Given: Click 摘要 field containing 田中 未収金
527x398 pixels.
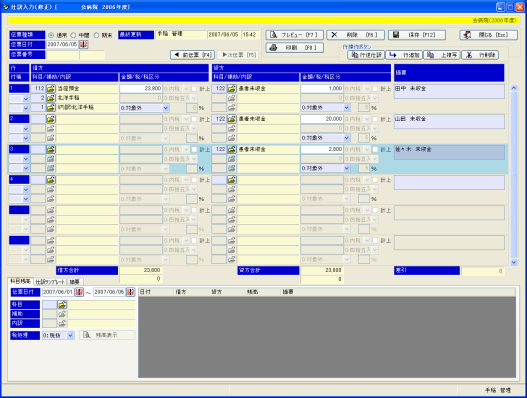Looking at the screenshot, I should pos(449,91).
